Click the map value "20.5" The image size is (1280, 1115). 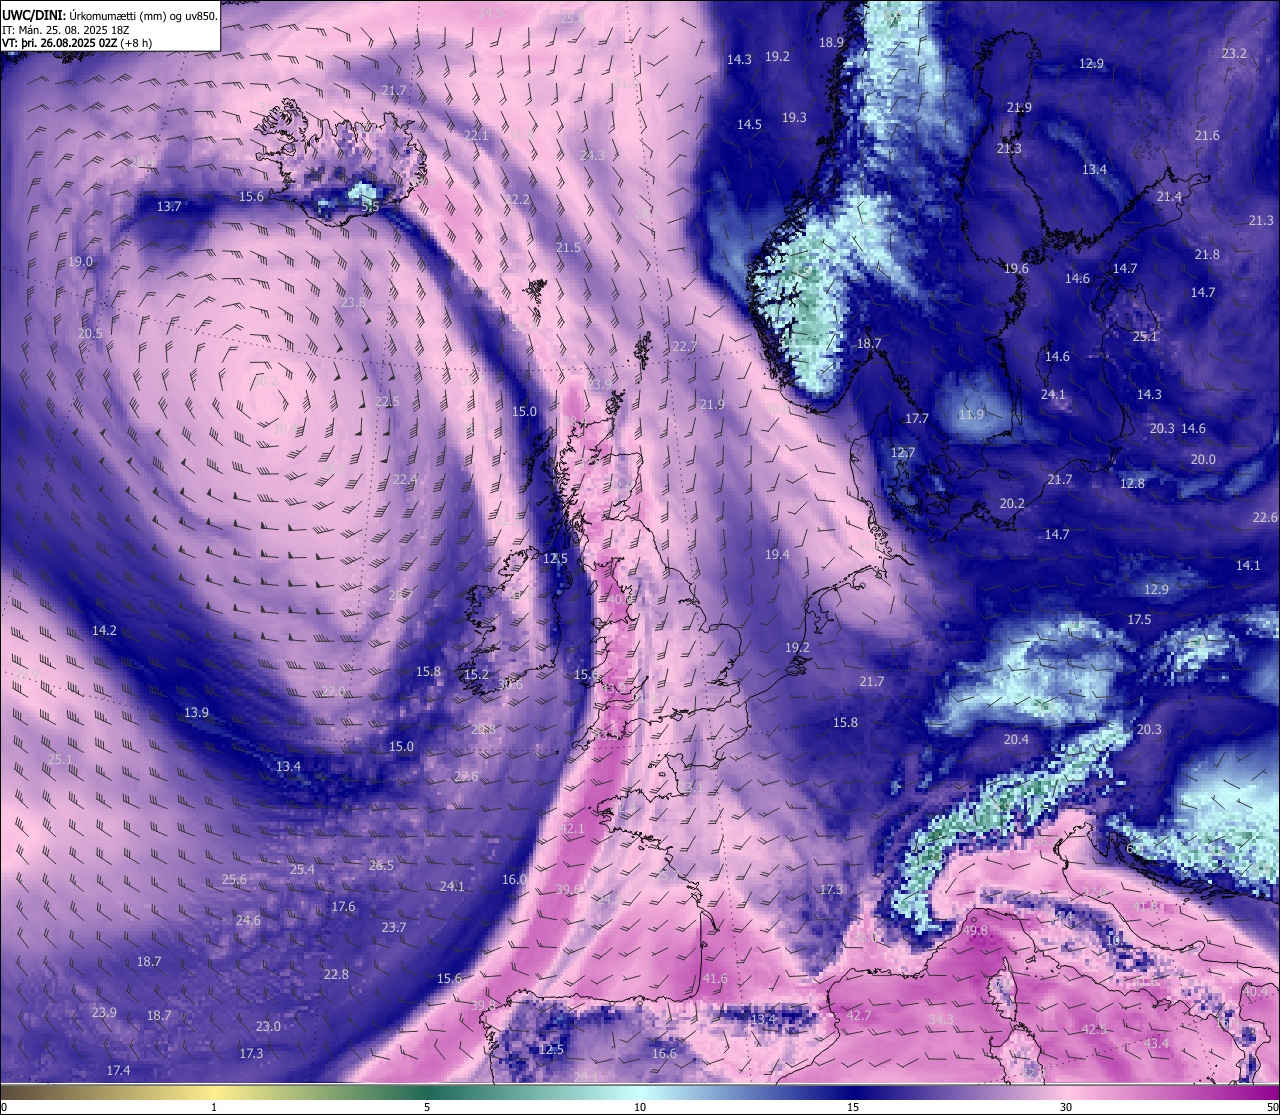click(x=90, y=333)
